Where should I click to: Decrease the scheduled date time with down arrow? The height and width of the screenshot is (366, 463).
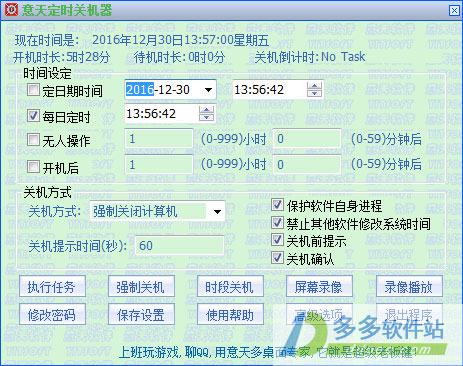tap(314, 93)
